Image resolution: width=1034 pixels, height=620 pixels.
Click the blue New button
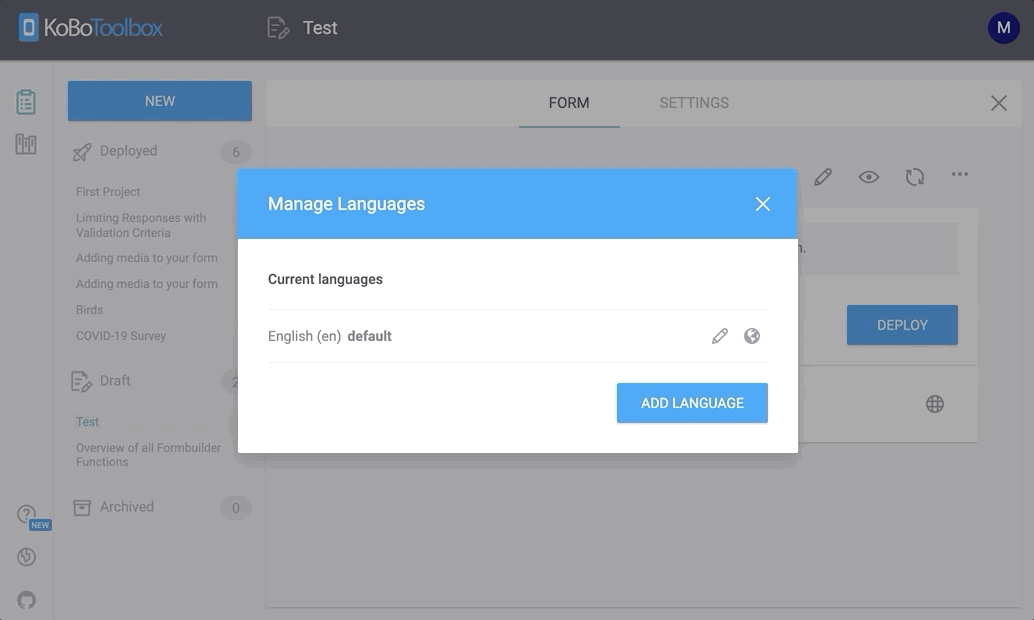point(160,101)
